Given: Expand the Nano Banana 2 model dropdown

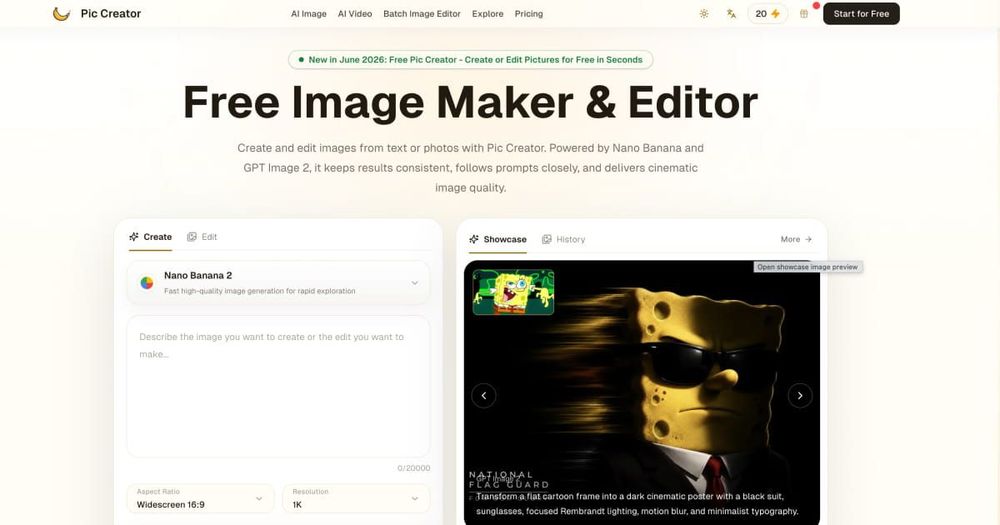Looking at the screenshot, I should coord(278,283).
